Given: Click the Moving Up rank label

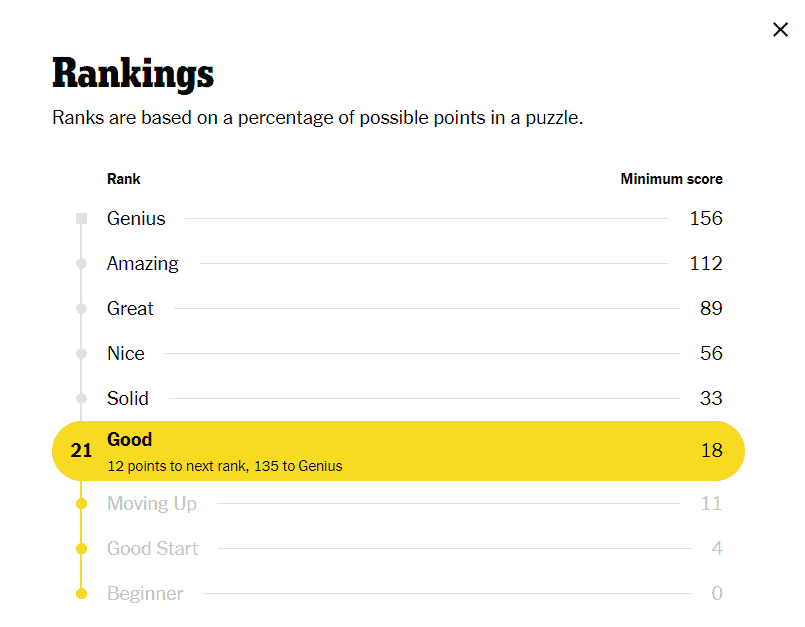Looking at the screenshot, I should pyautogui.click(x=152, y=504).
